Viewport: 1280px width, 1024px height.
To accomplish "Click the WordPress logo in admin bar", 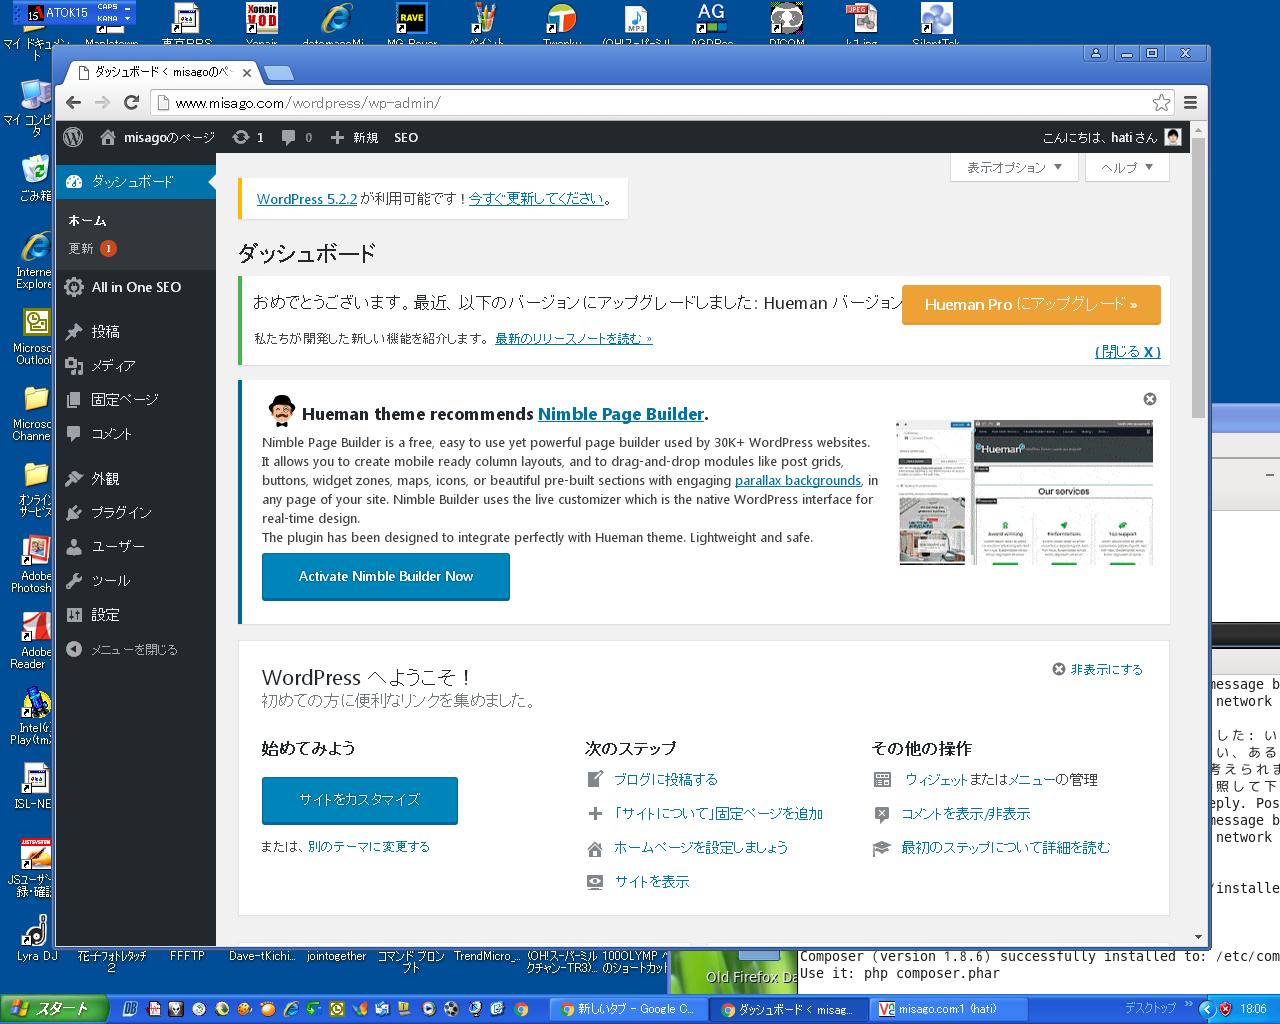I will [x=73, y=138].
